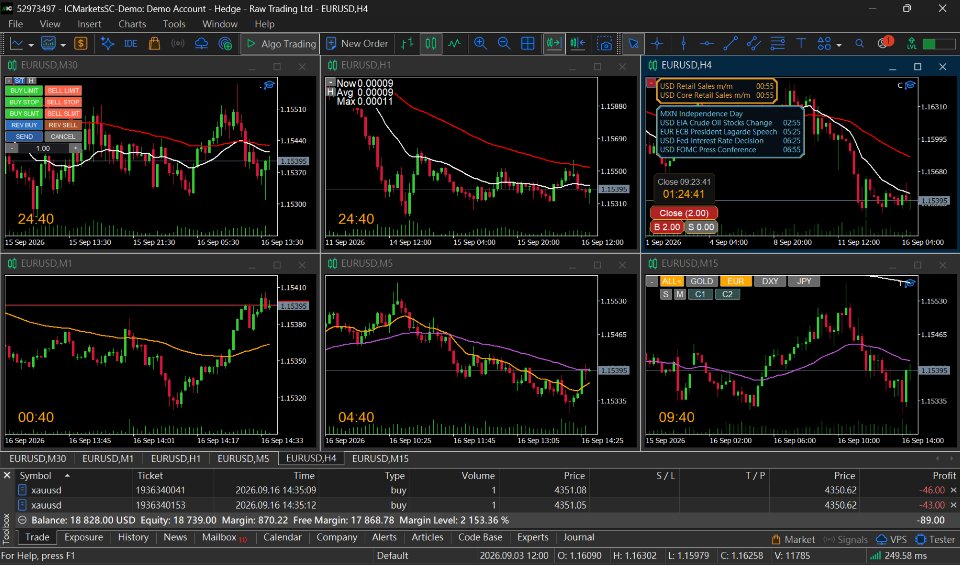
Task: Open the Tools menu
Action: 174,24
